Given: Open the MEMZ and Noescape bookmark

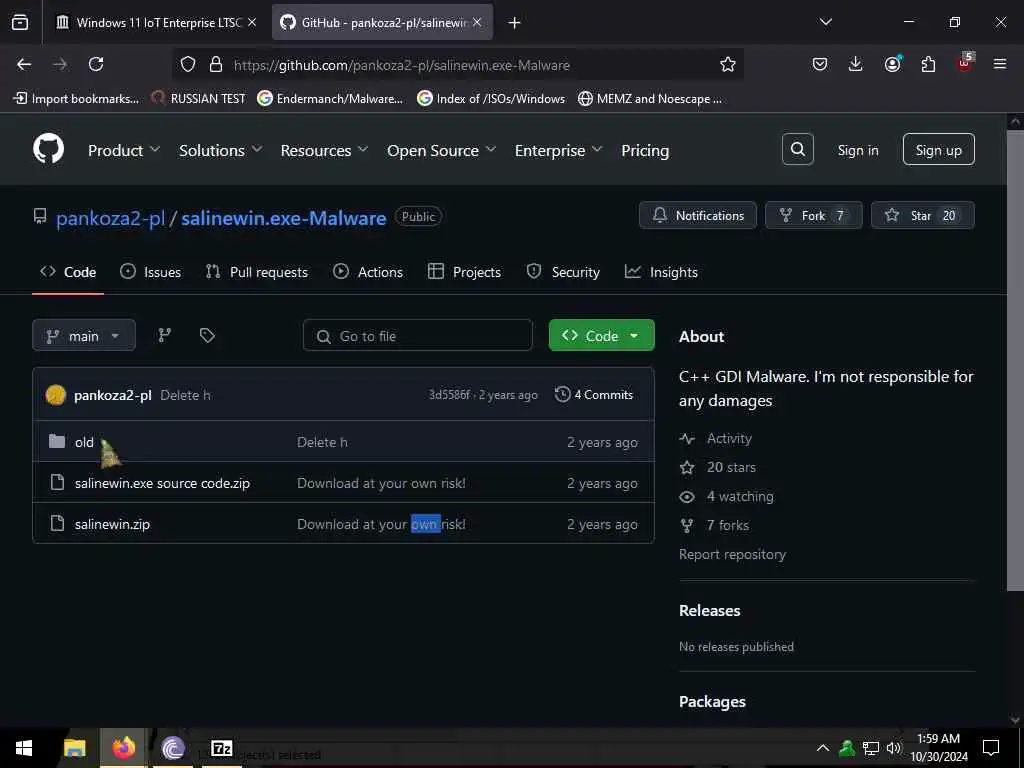Looking at the screenshot, I should [x=650, y=99].
